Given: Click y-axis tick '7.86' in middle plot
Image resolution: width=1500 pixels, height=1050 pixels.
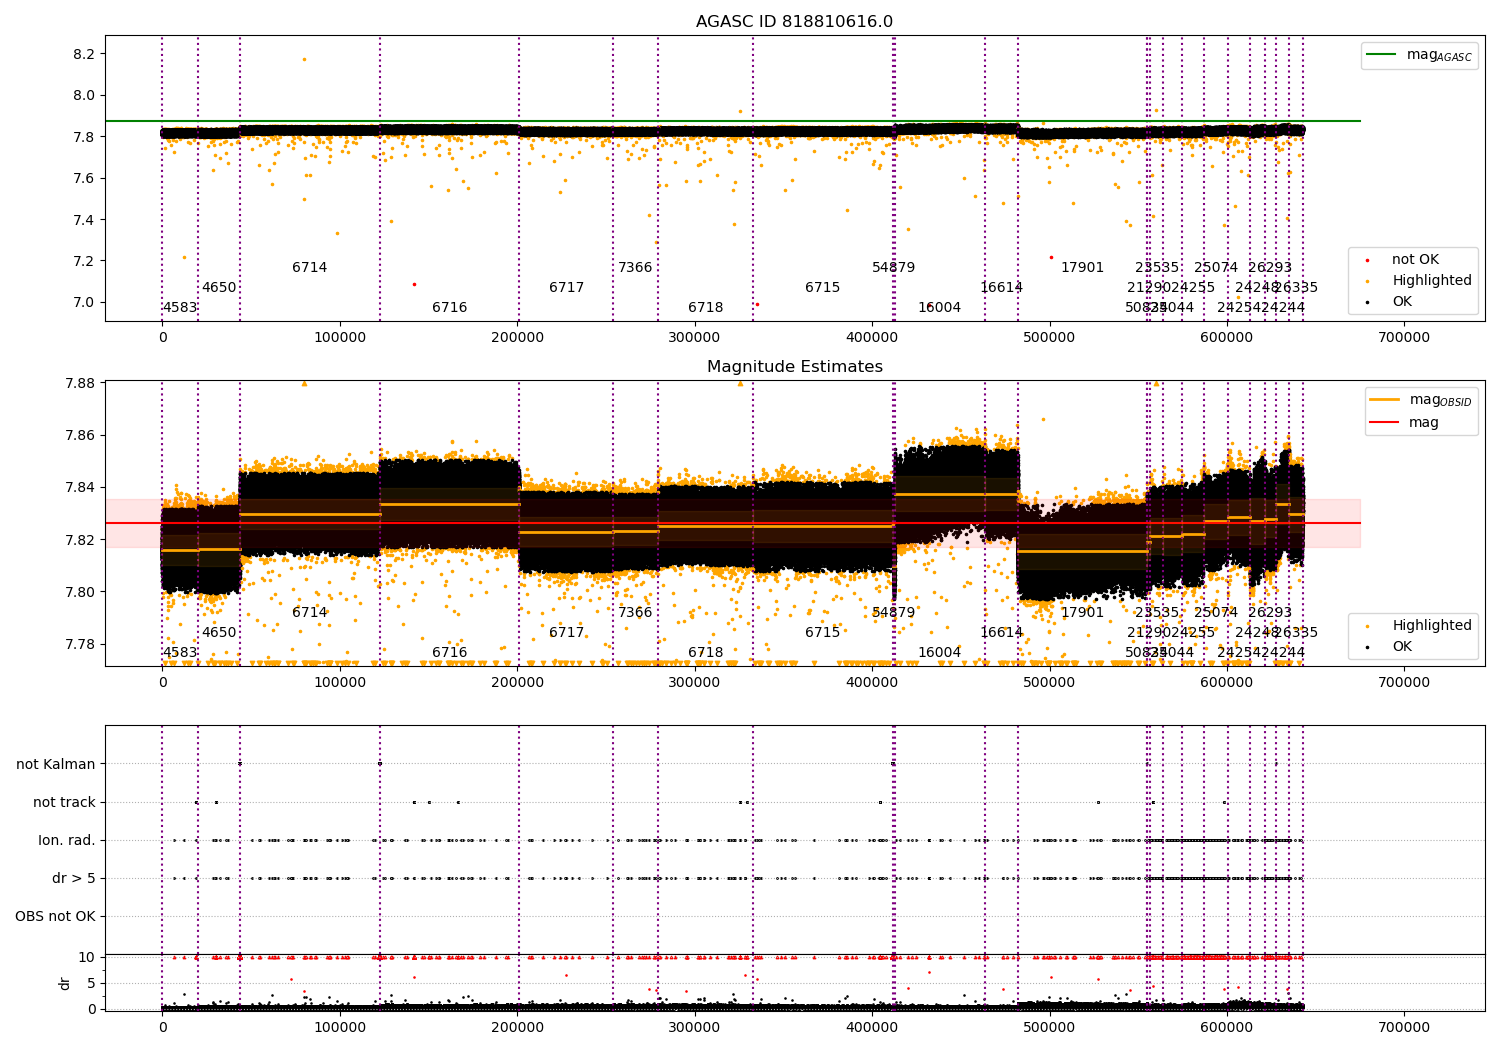Looking at the screenshot, I should coord(79,436).
